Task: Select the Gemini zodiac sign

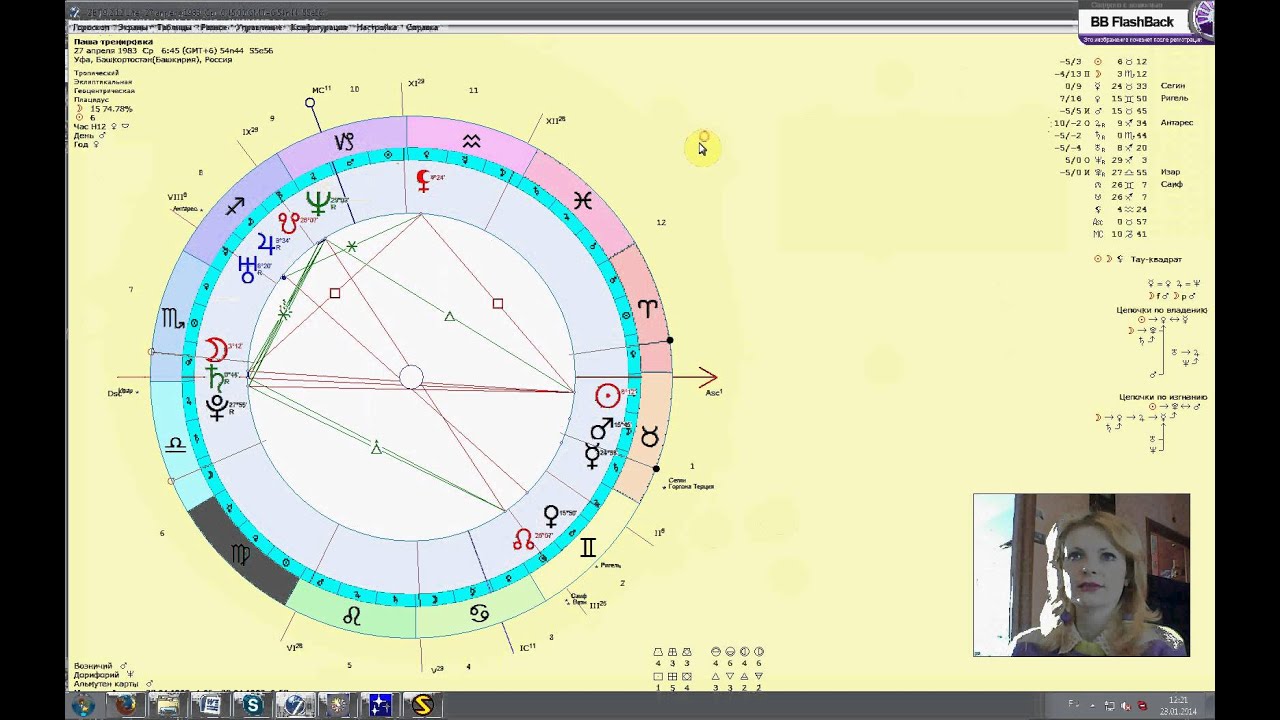Action: pos(588,548)
